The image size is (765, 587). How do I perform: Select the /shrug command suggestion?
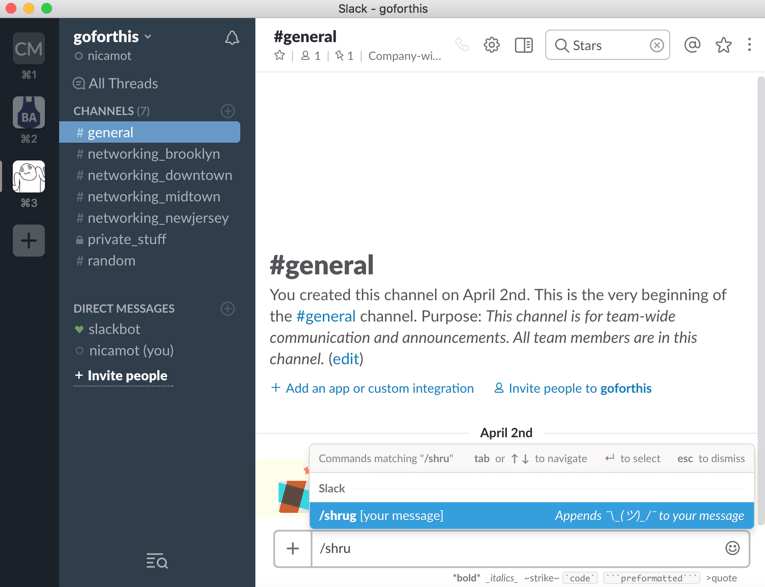pyautogui.click(x=532, y=515)
